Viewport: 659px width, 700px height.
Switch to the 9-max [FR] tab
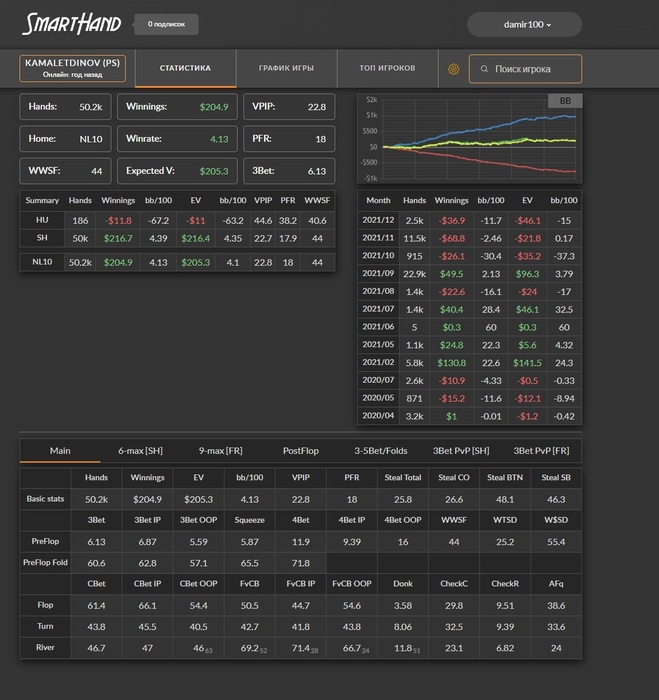coord(221,450)
